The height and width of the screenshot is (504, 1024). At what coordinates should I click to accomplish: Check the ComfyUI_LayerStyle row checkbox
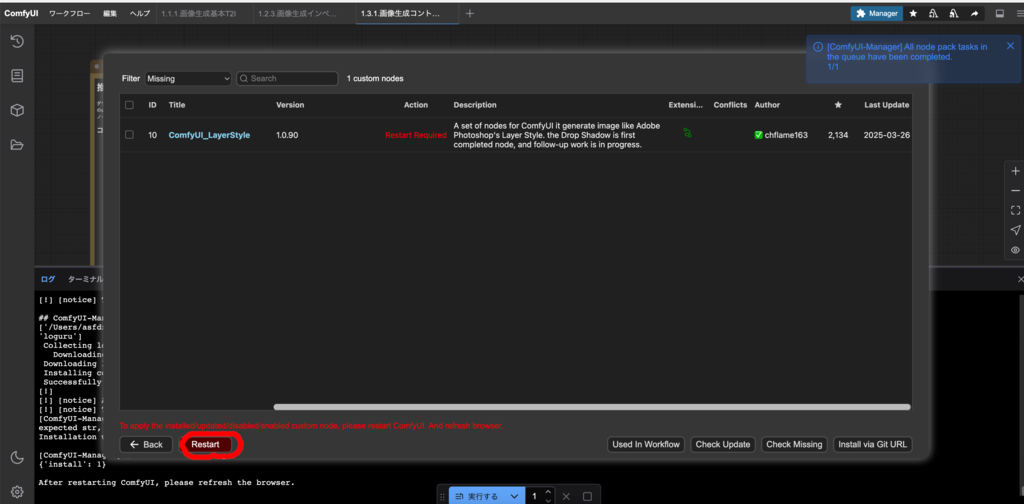[129, 134]
